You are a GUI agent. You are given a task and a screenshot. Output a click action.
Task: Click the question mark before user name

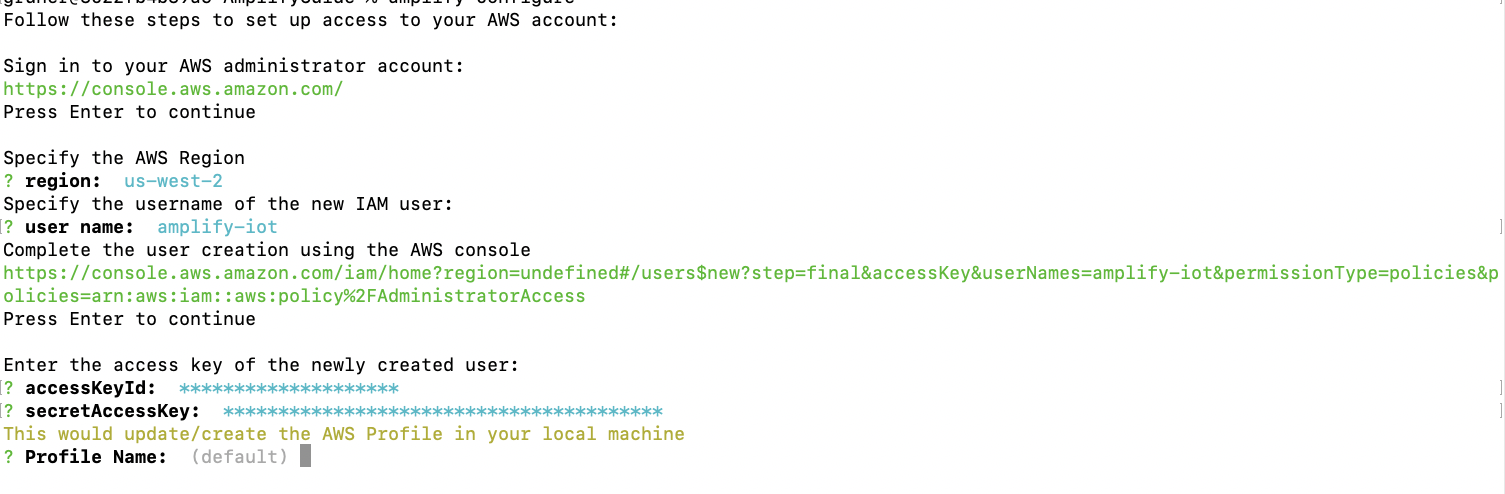coord(8,227)
